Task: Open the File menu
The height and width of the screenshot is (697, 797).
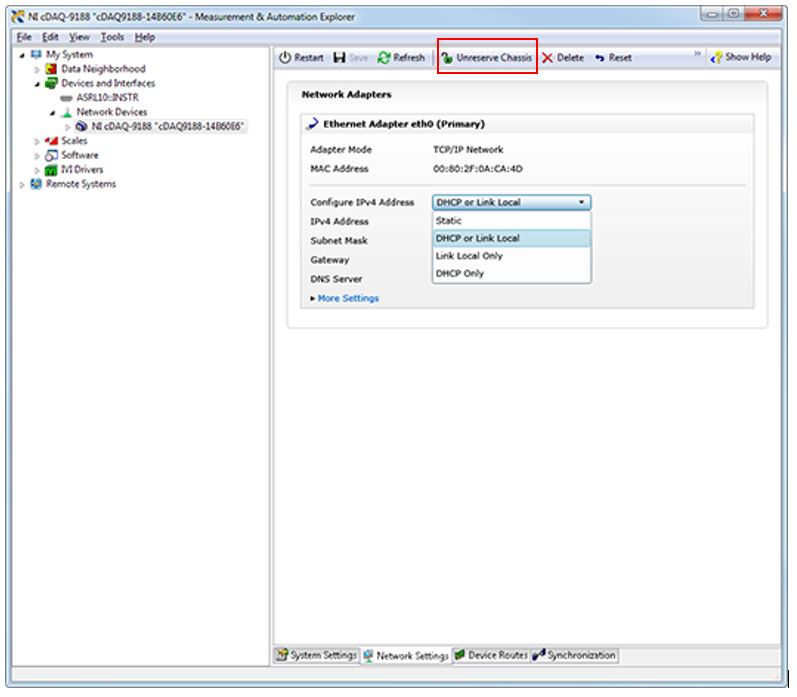Action: coord(24,37)
